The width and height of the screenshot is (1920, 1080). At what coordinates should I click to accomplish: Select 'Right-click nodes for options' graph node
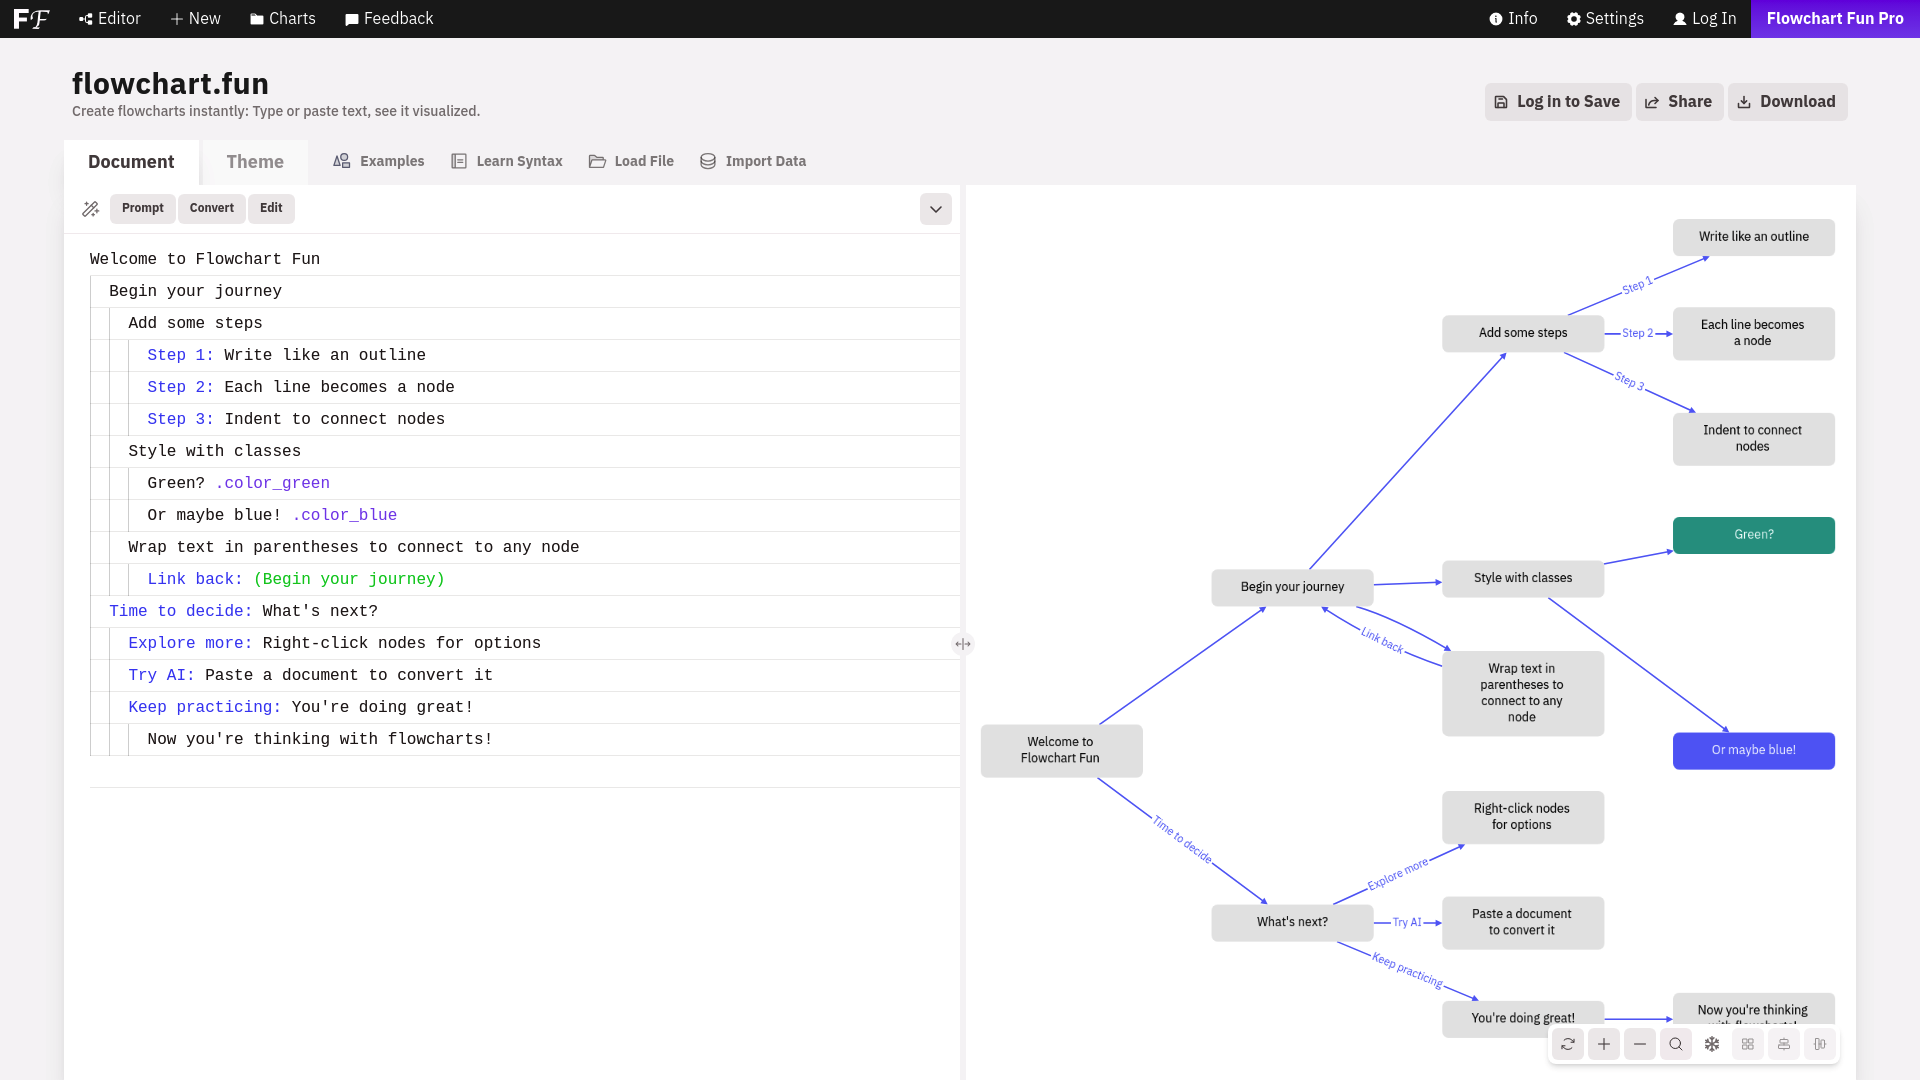(x=1522, y=818)
